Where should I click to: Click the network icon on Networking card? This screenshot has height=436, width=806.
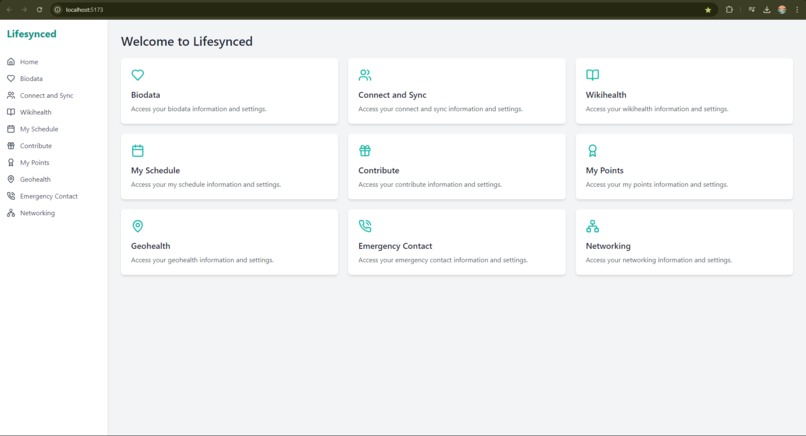pyautogui.click(x=593, y=226)
